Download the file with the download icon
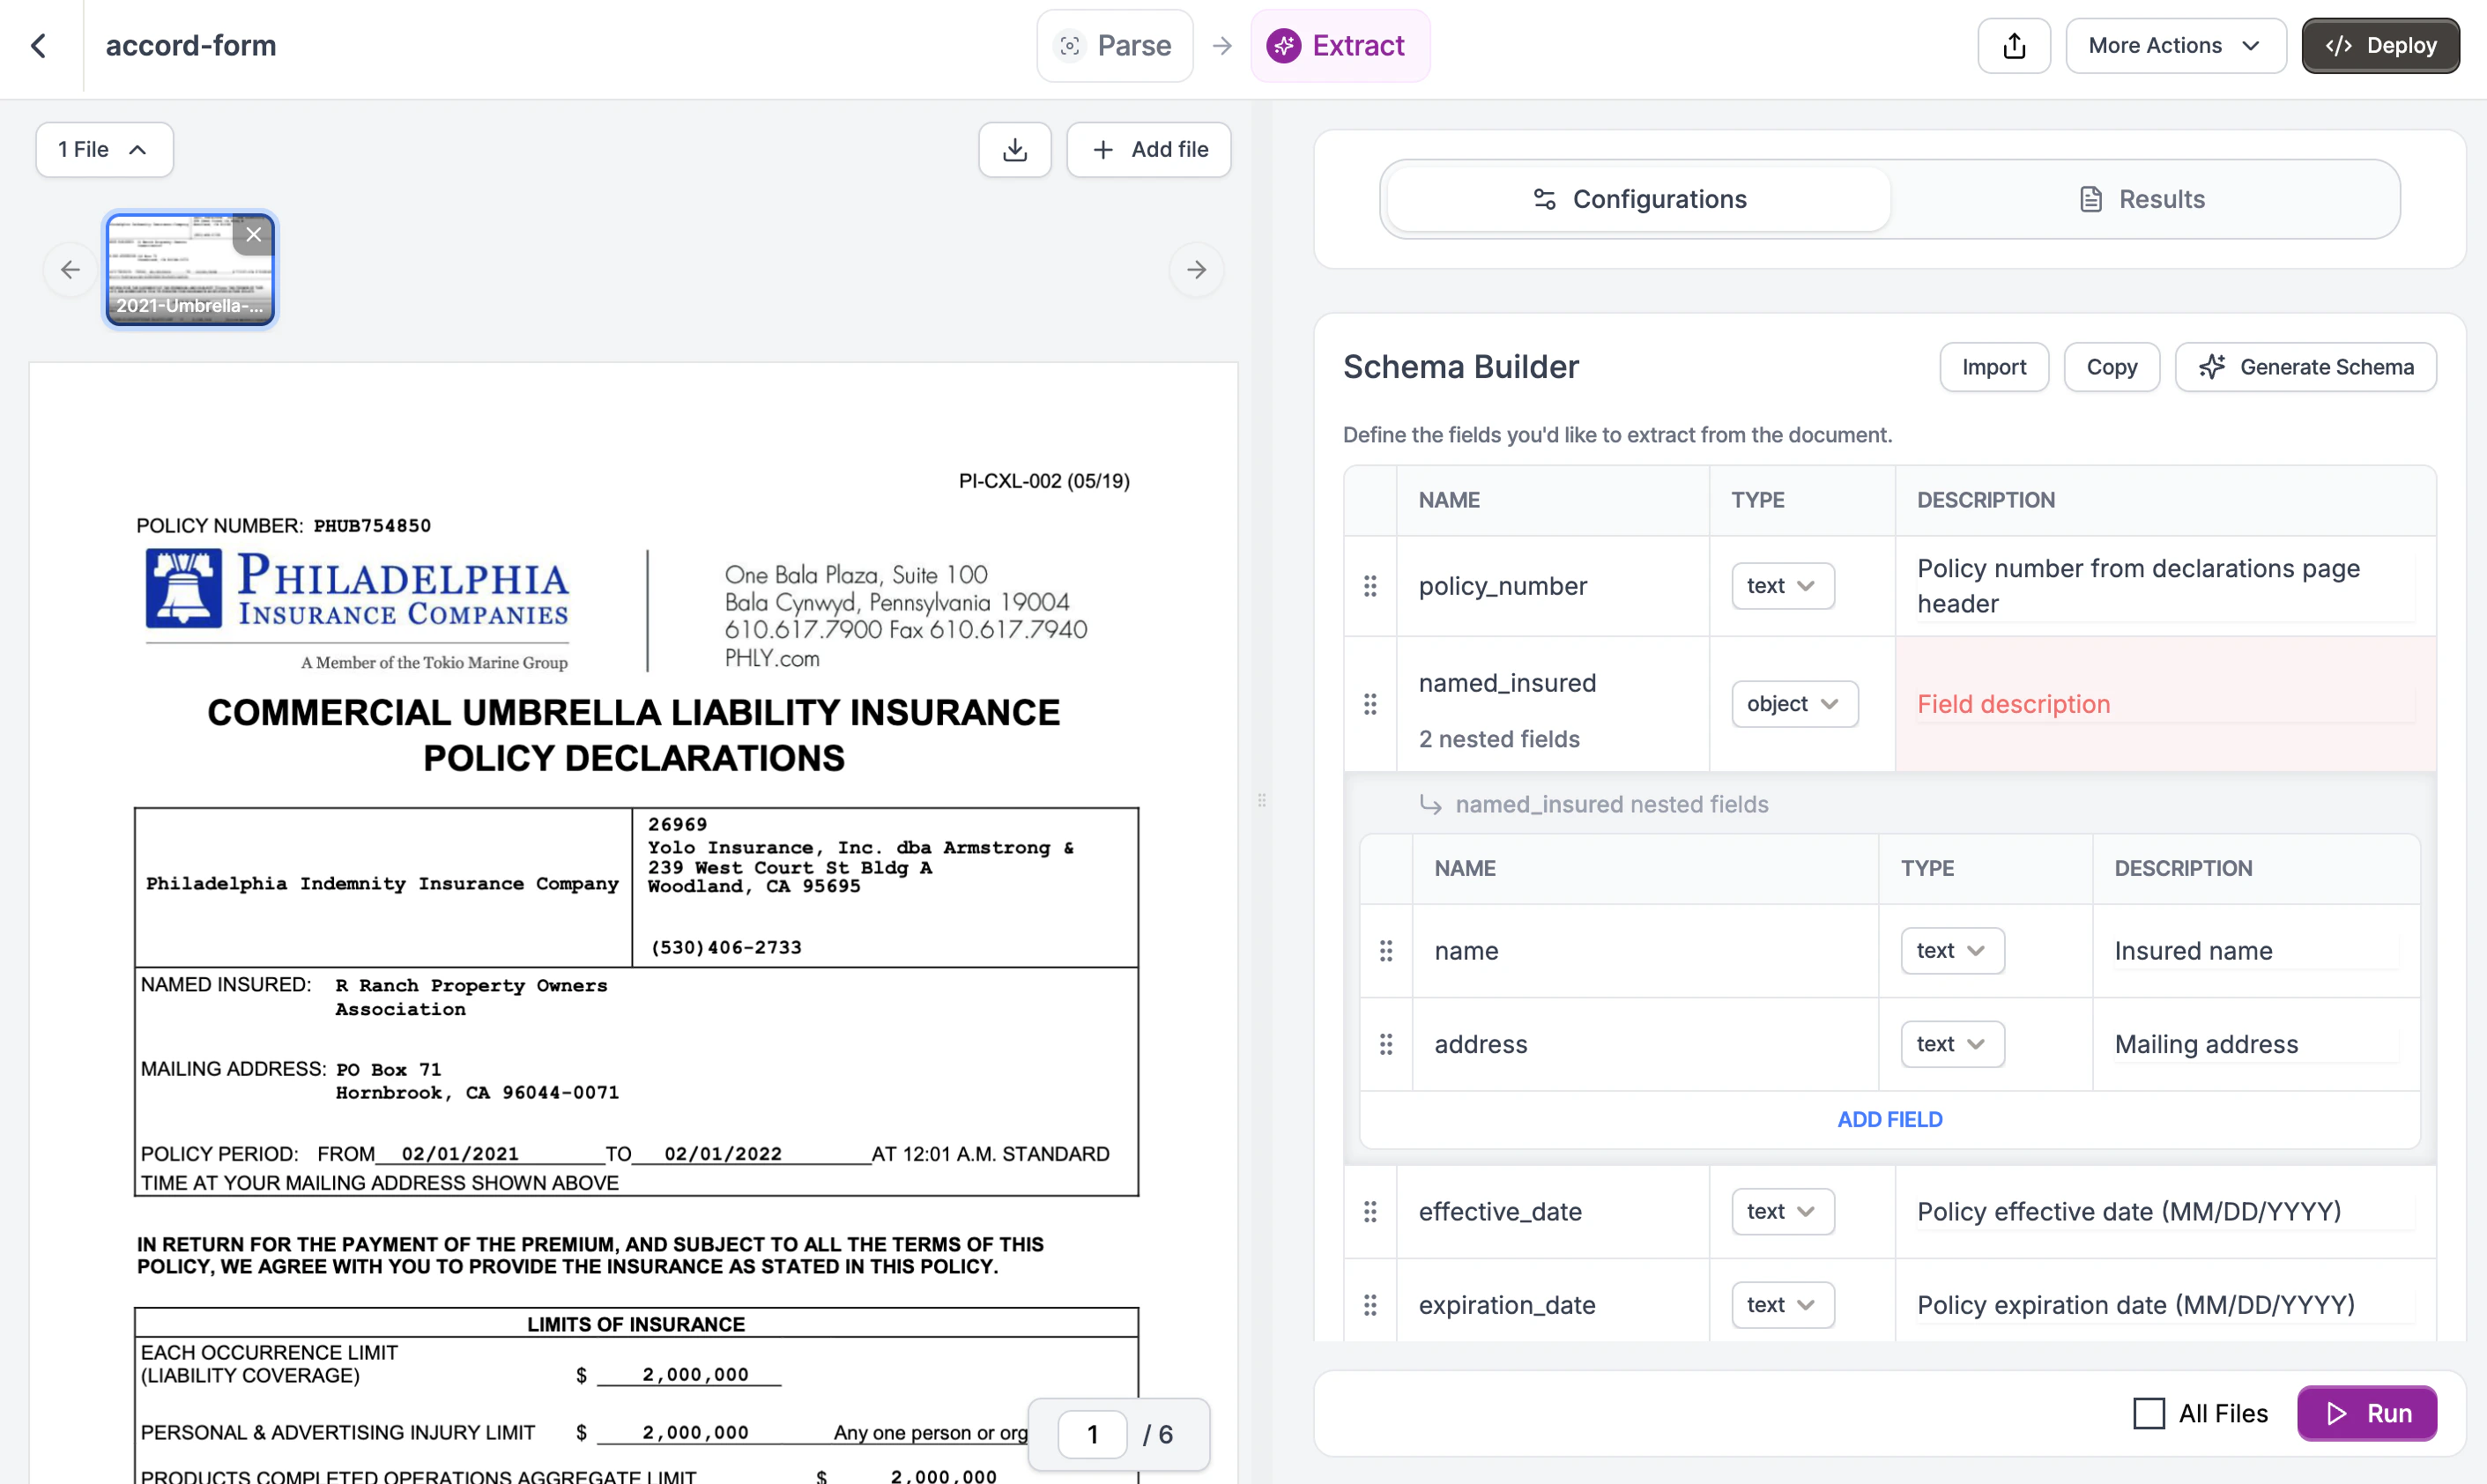The image size is (2487, 1484). (x=1014, y=149)
